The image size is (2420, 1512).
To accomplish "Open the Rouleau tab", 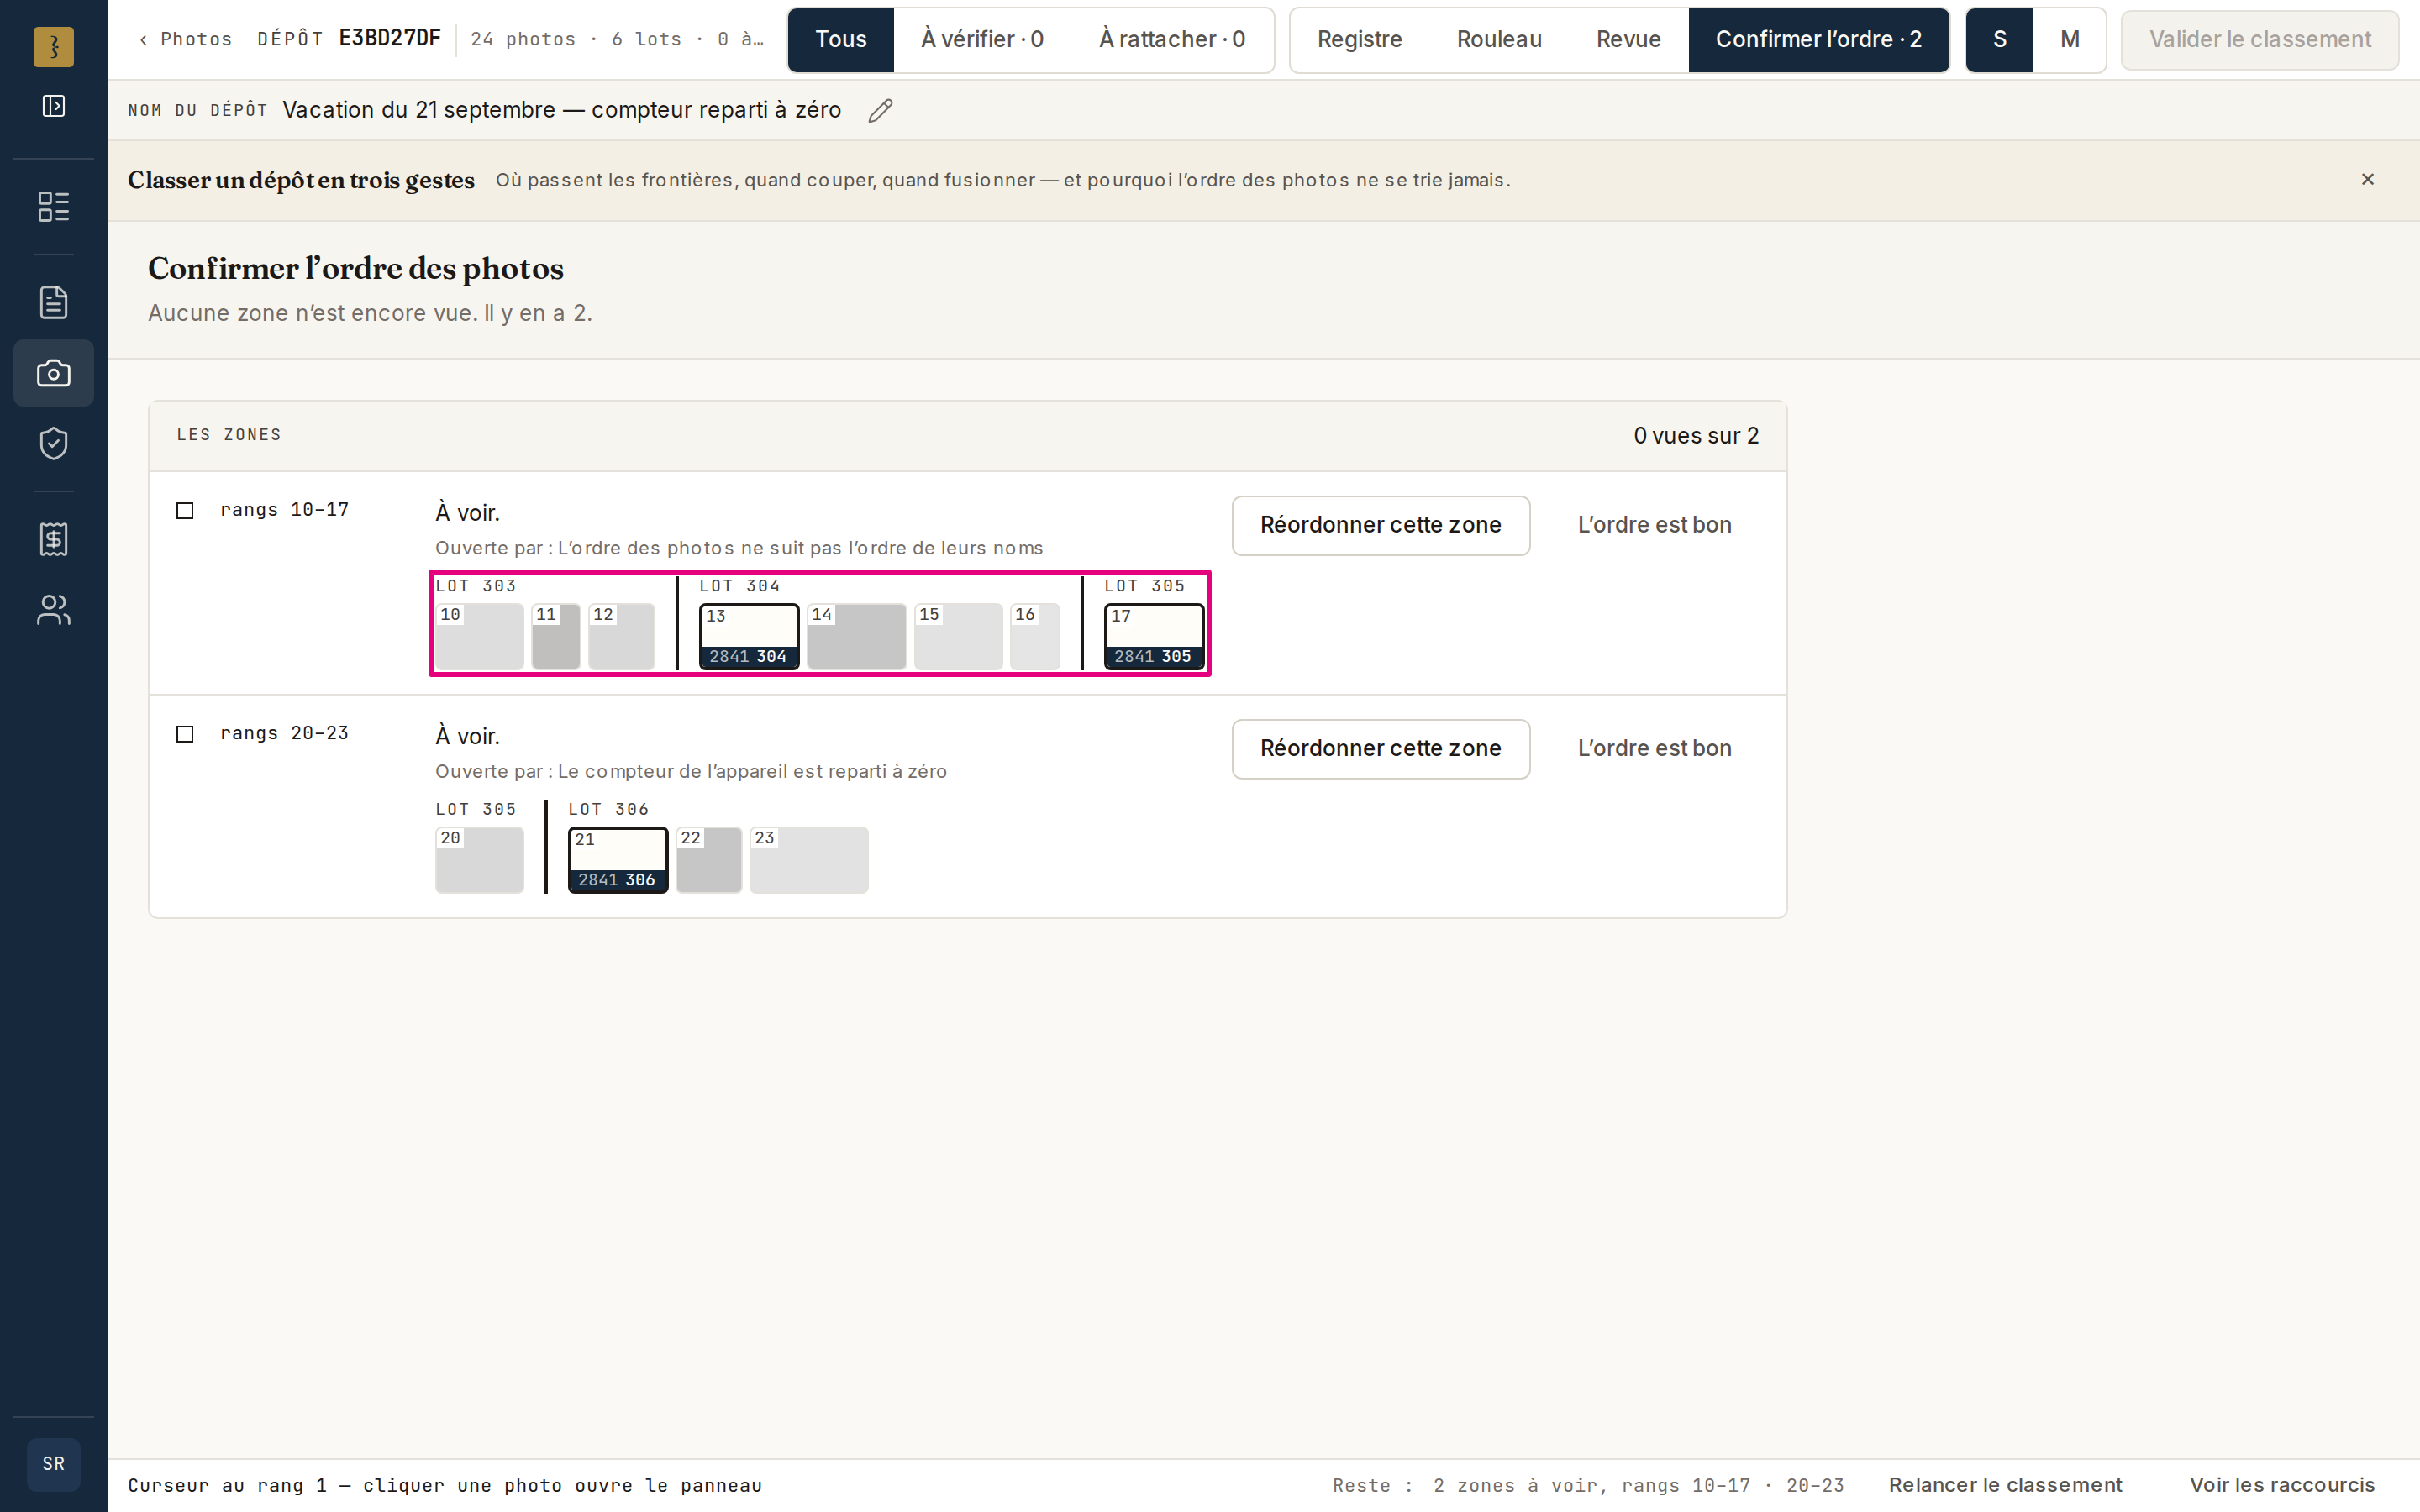I will tap(1499, 40).
